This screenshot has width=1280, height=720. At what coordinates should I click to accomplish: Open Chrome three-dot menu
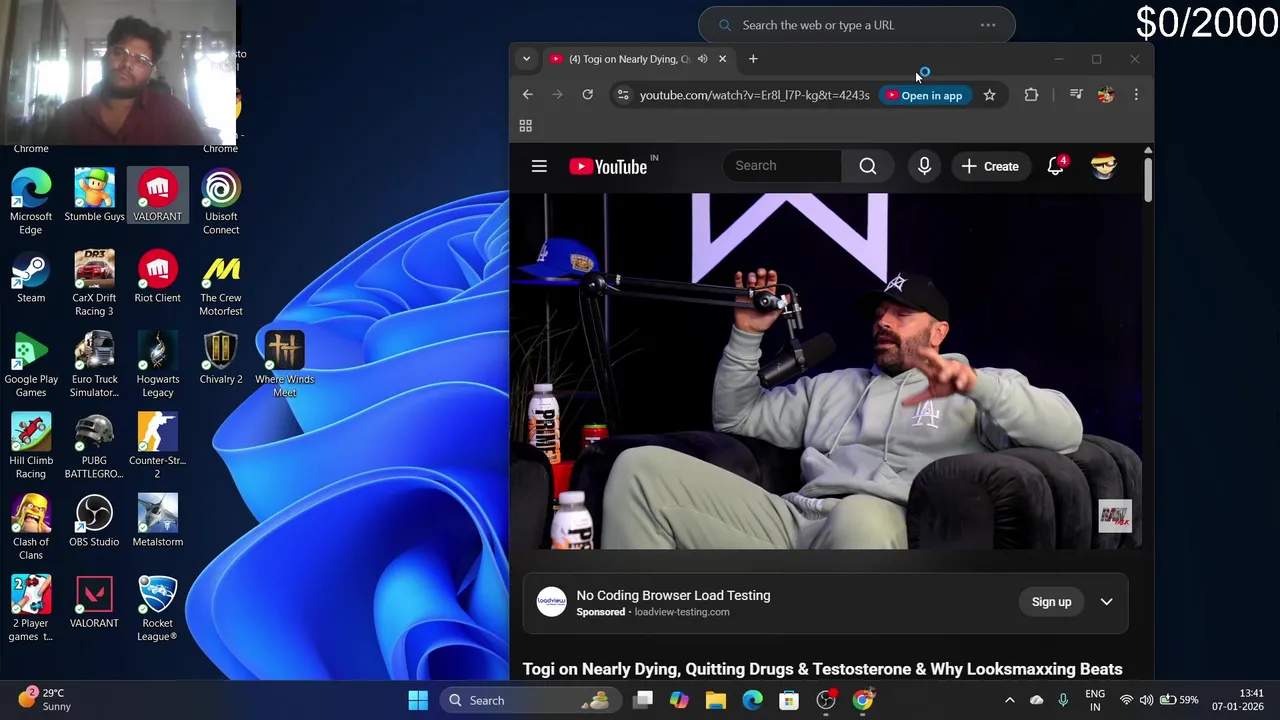point(1136,95)
